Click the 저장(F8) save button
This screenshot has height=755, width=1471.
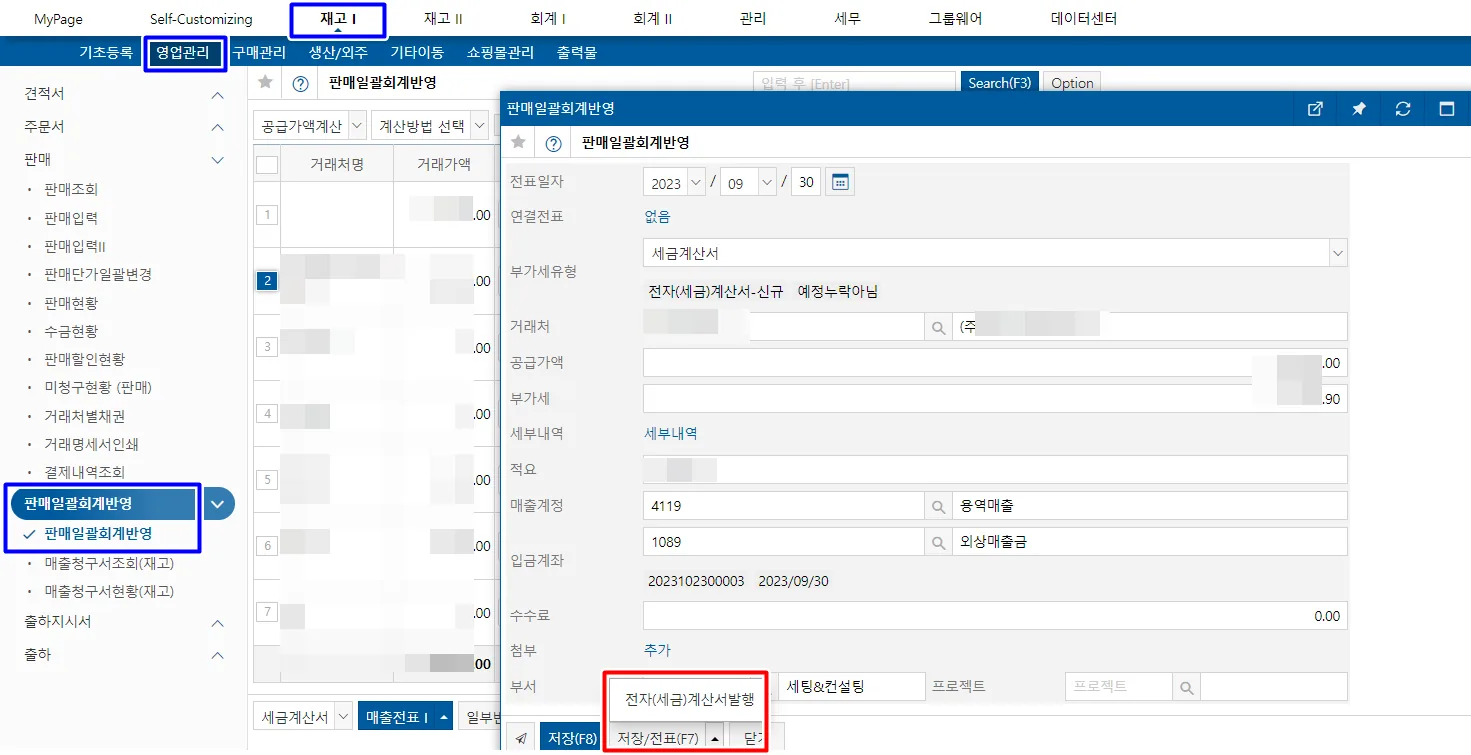click(x=572, y=738)
